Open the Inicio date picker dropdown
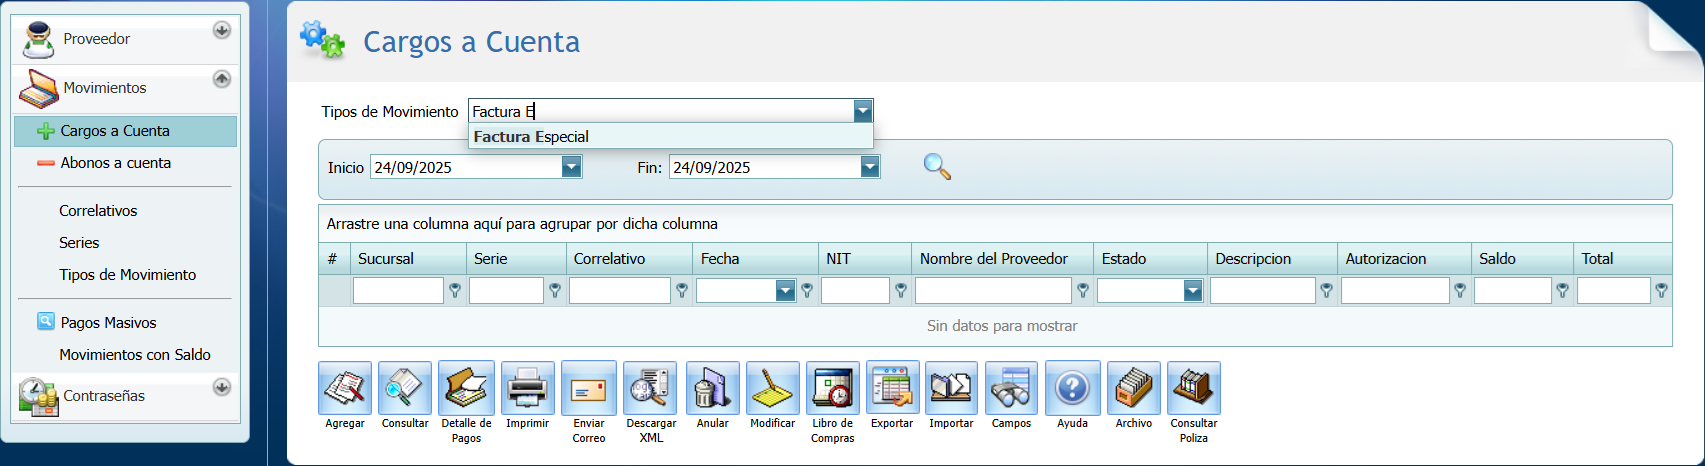Viewport: 1705px width, 466px height. coord(571,167)
